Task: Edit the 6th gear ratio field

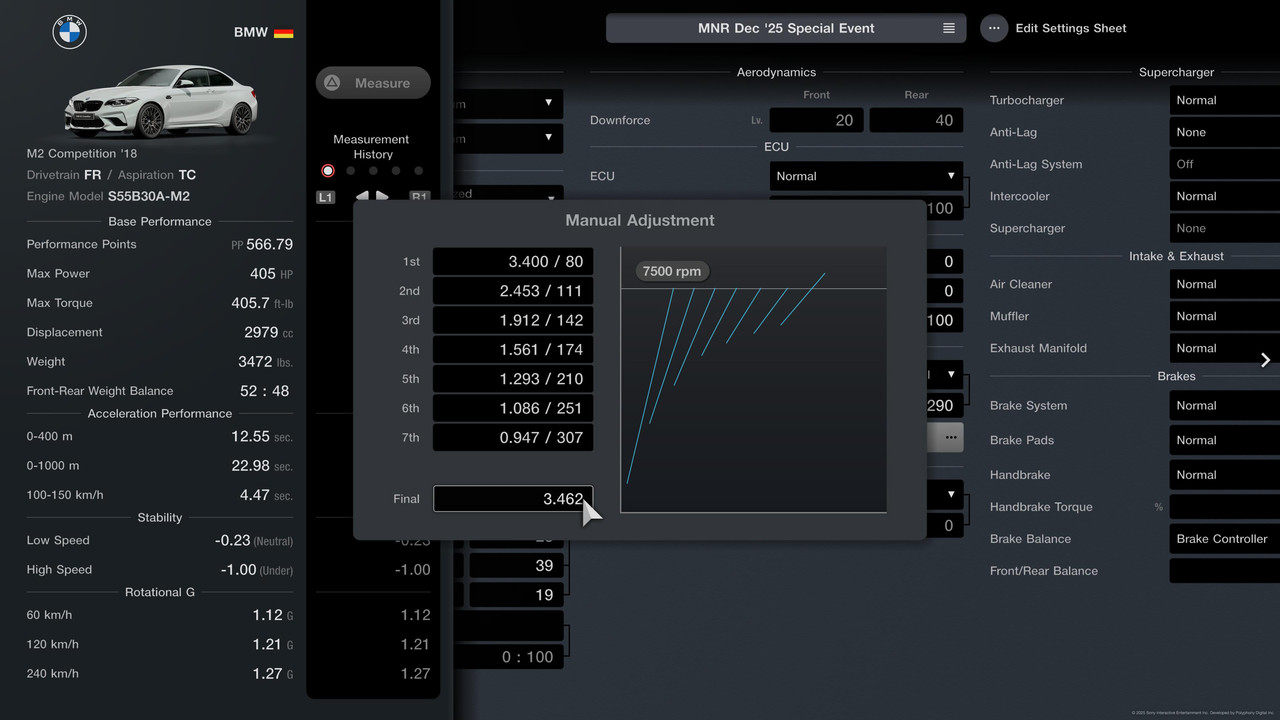Action: [513, 408]
